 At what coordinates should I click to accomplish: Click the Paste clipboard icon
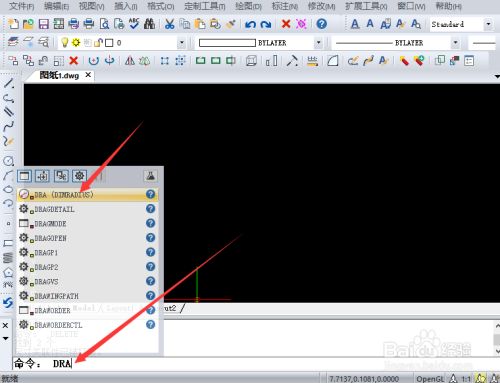pos(200,24)
